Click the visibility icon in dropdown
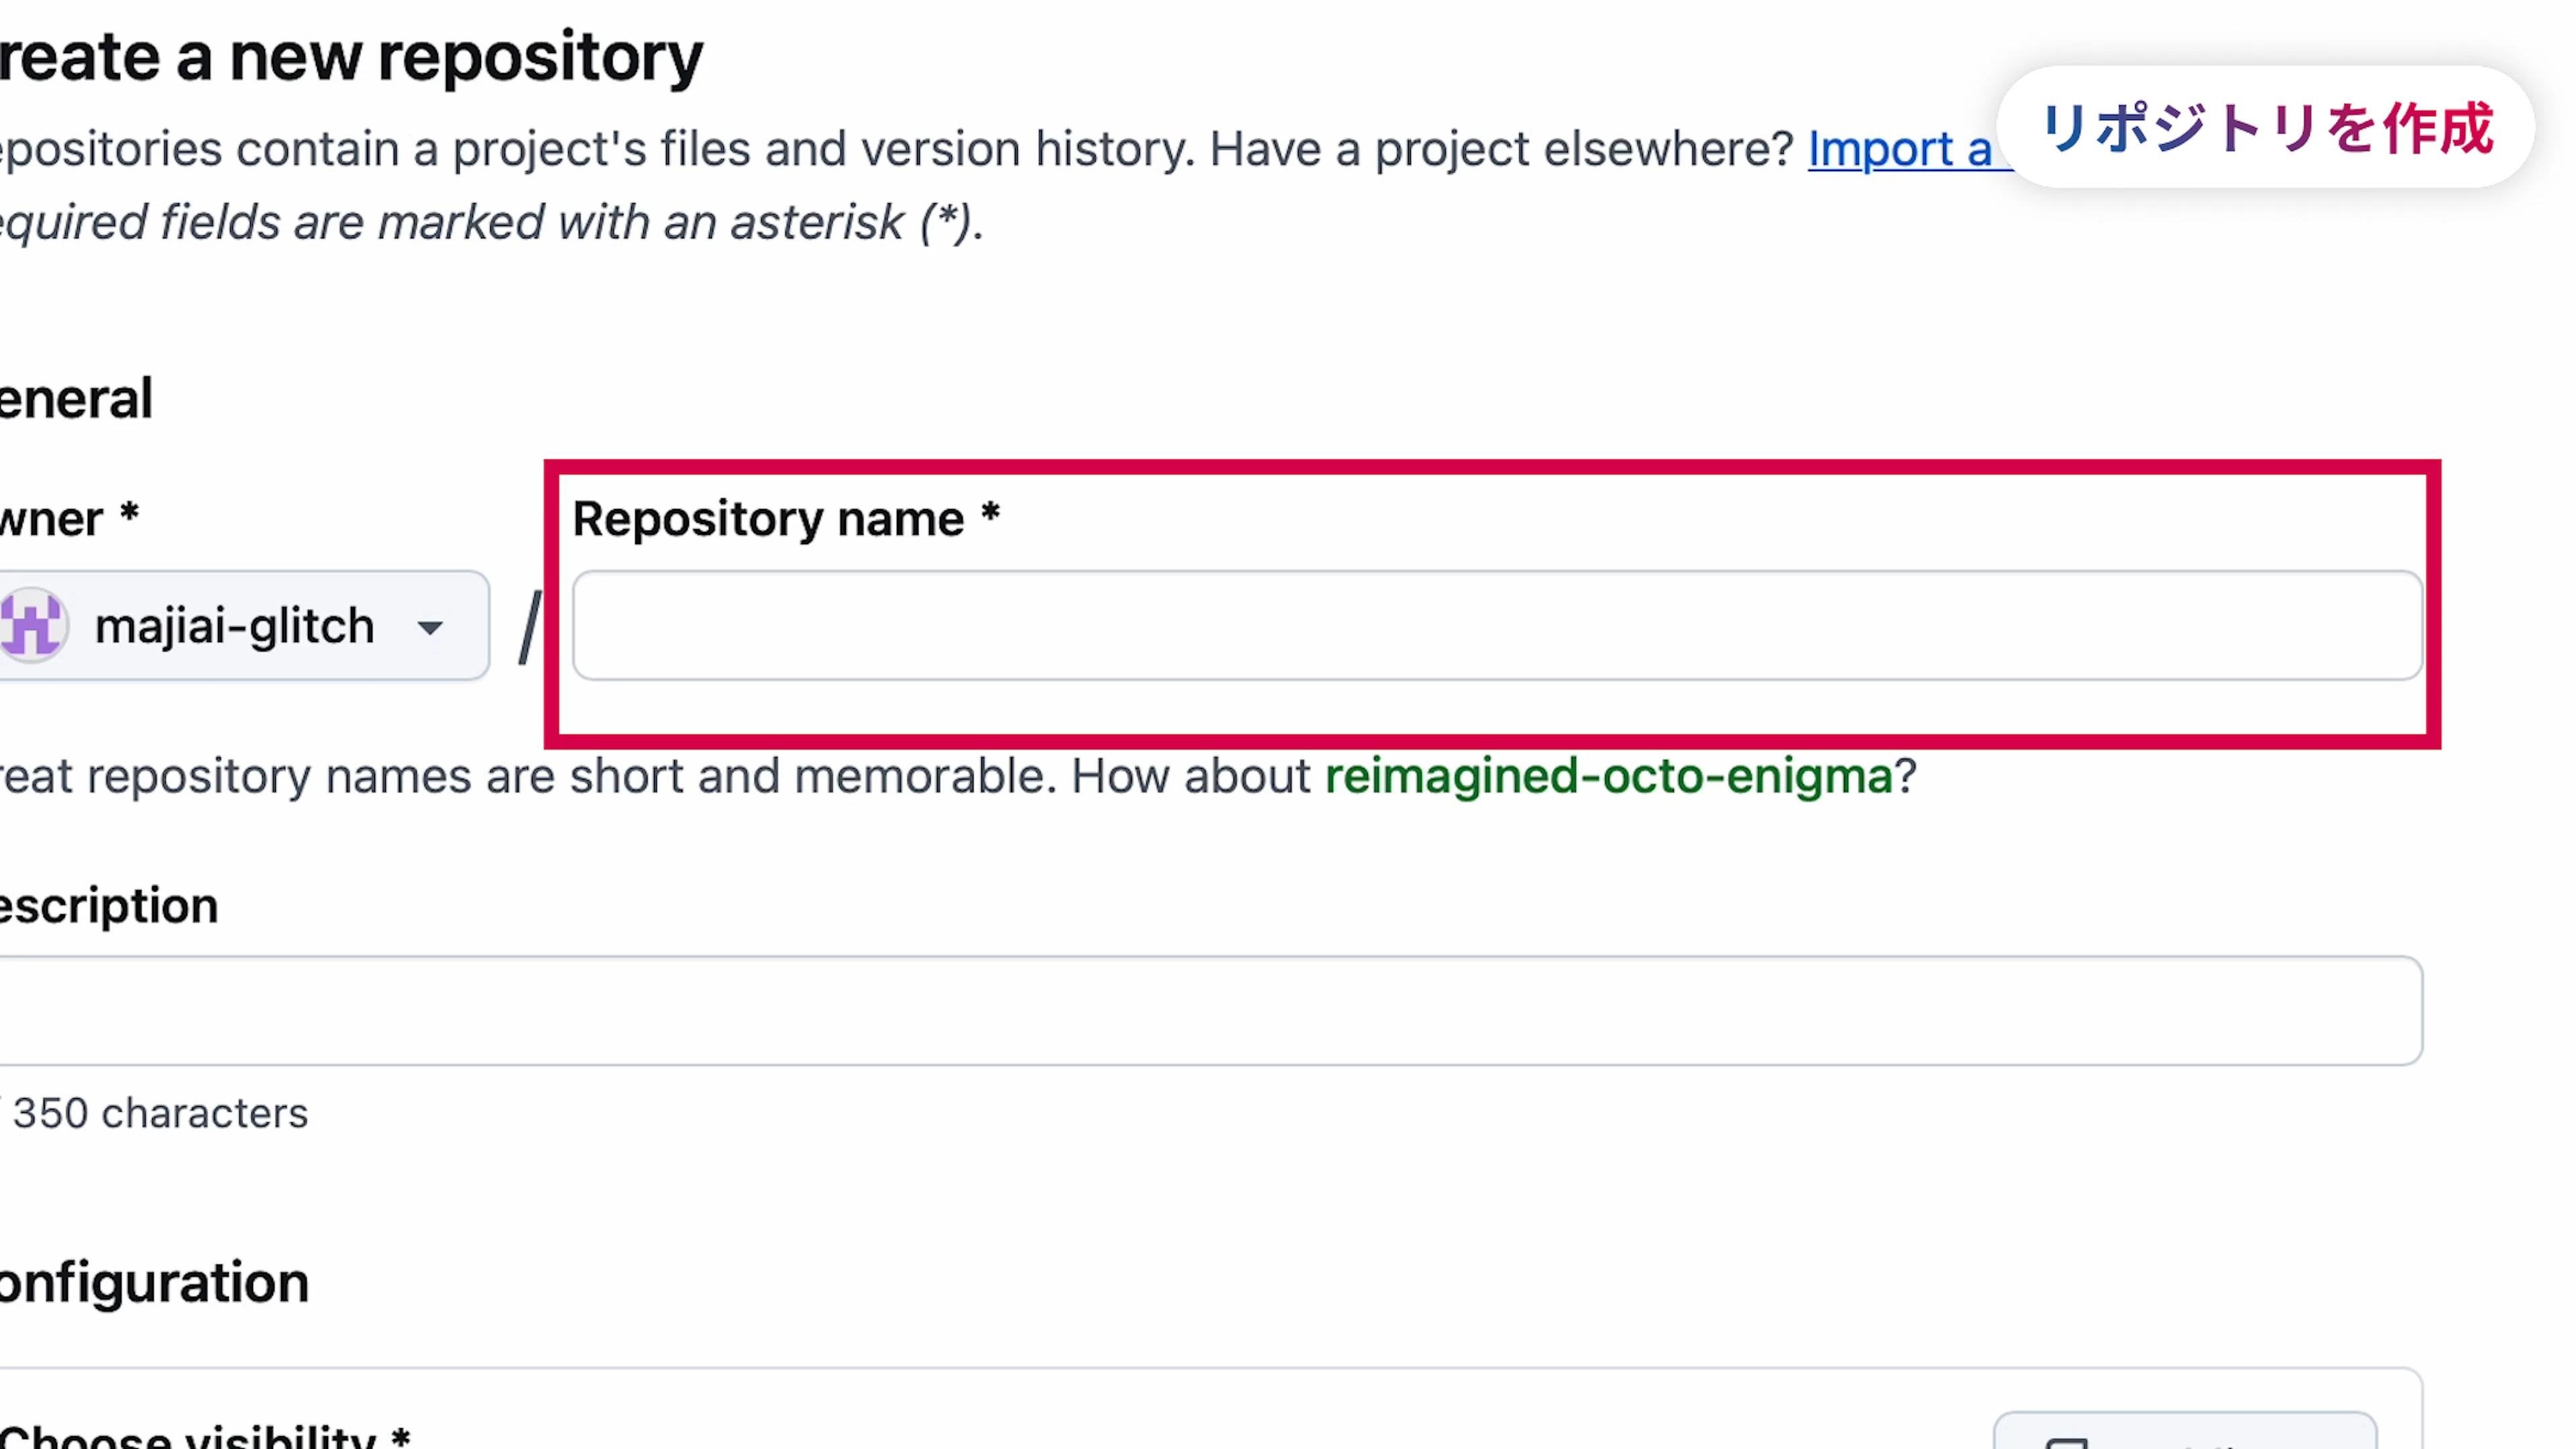Image resolution: width=2576 pixels, height=1449 pixels. (2066, 1442)
